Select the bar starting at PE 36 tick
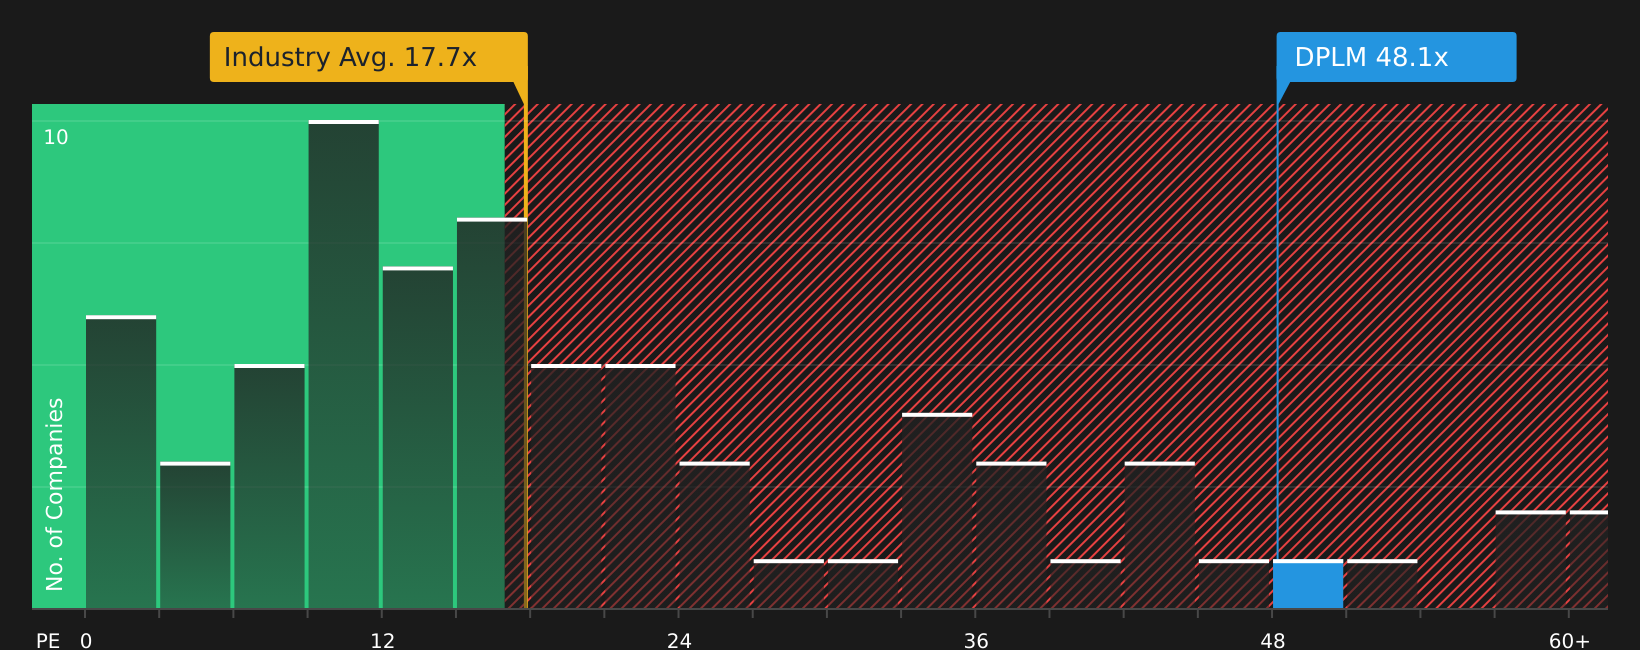1640x650 pixels. (x=1011, y=535)
